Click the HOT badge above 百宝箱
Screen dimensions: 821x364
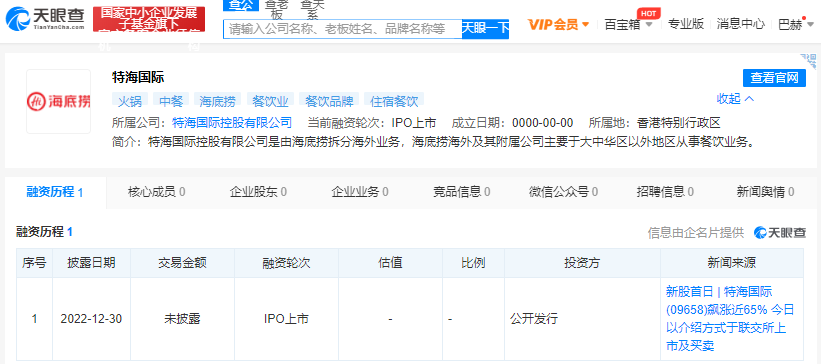(649, 13)
